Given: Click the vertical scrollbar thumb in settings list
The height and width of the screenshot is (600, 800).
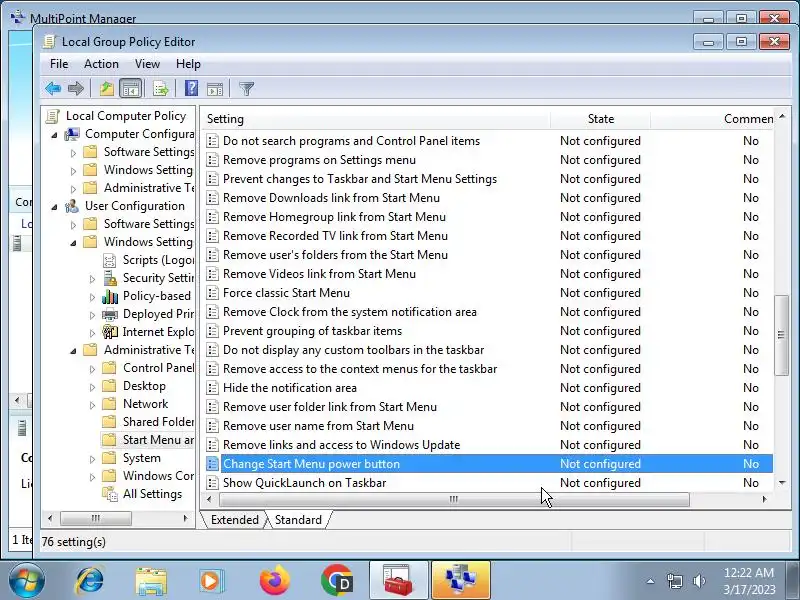Looking at the screenshot, I should (782, 335).
